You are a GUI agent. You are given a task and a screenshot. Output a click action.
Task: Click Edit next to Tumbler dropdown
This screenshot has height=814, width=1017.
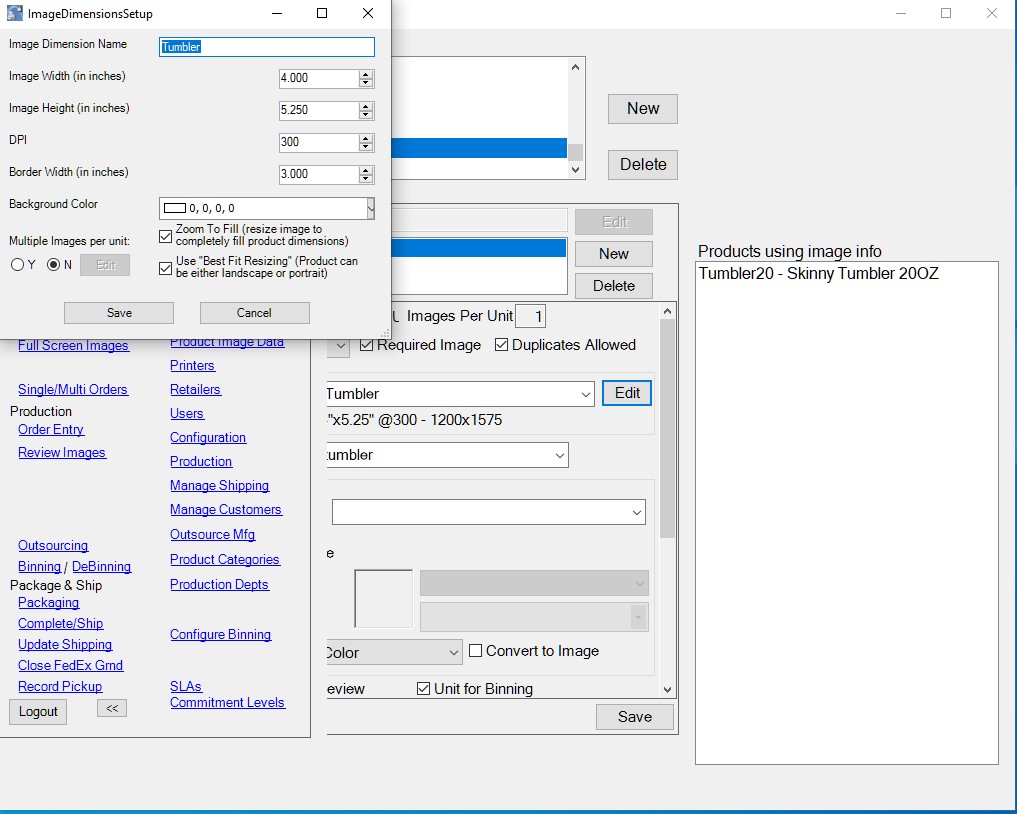pyautogui.click(x=627, y=393)
